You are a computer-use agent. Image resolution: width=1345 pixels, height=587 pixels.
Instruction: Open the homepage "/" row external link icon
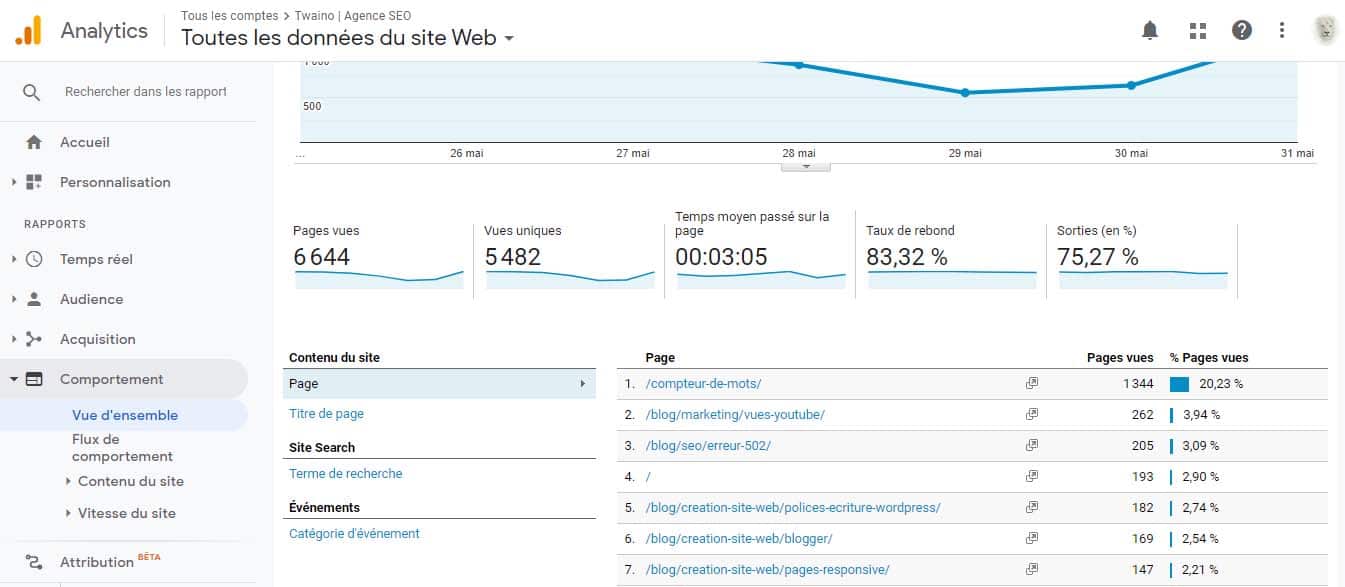click(x=1032, y=476)
